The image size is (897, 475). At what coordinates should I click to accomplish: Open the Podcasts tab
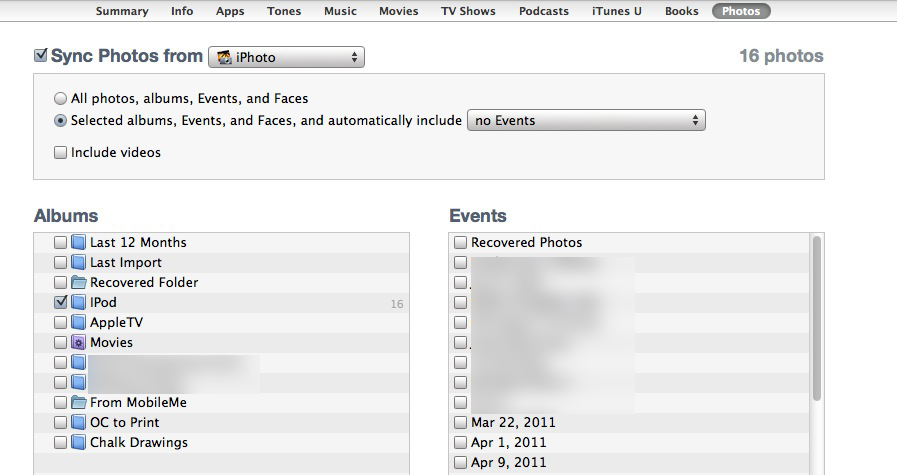[x=544, y=11]
